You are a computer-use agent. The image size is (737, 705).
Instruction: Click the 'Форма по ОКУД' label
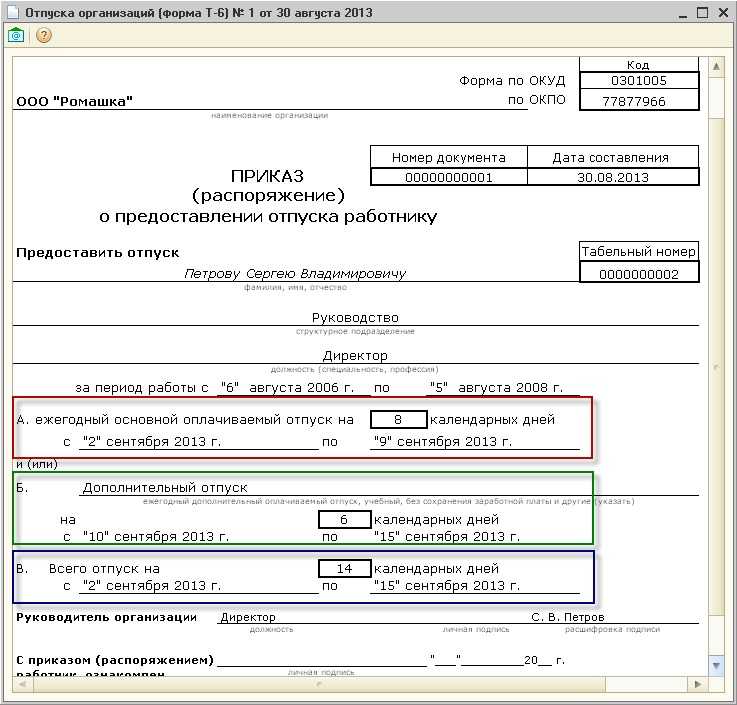click(512, 80)
